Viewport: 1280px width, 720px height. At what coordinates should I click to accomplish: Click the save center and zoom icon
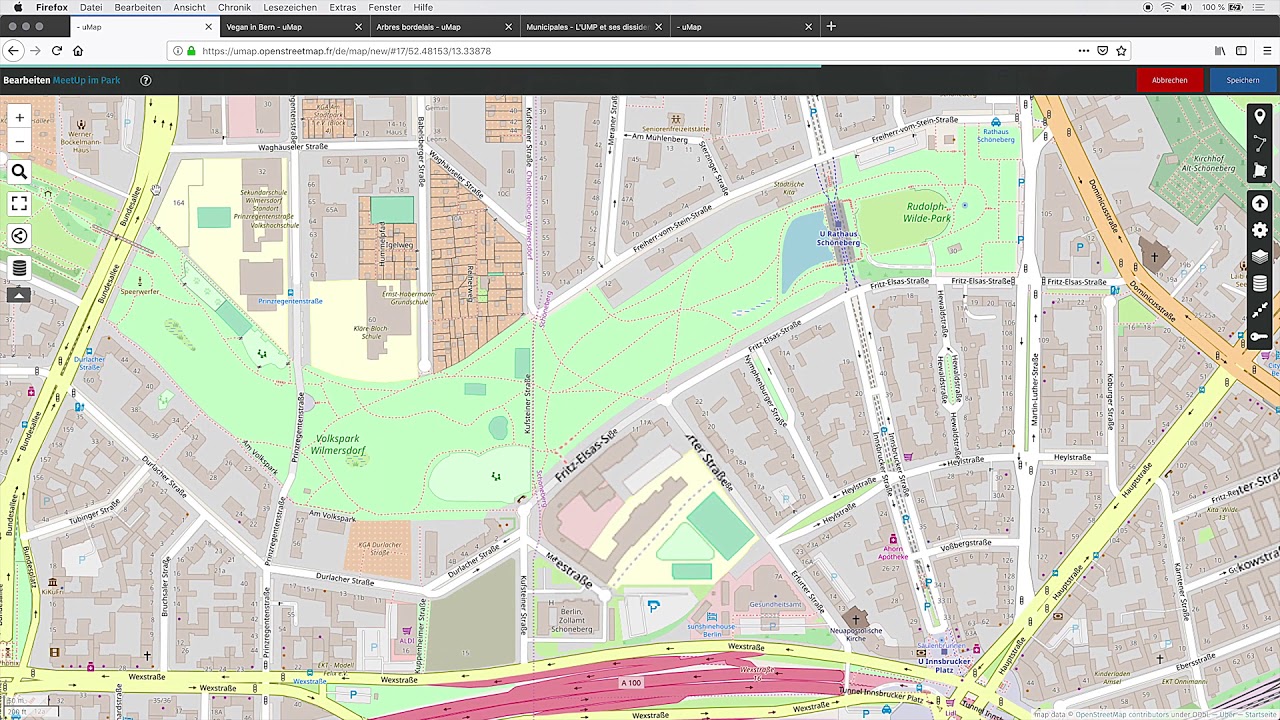(x=1260, y=311)
